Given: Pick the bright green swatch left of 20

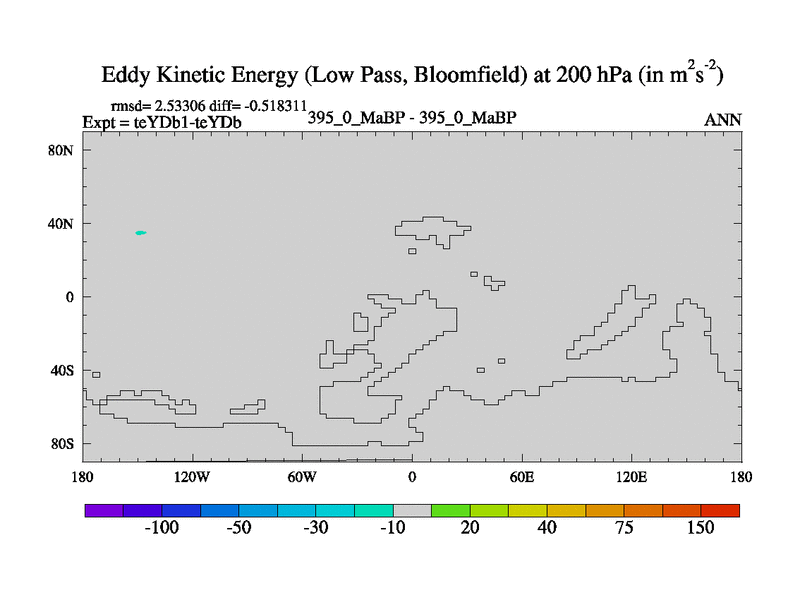Looking at the screenshot, I should coord(450,510).
